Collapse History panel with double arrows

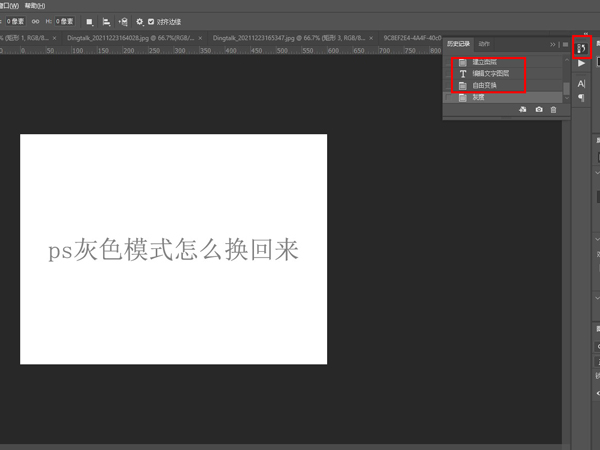(x=553, y=44)
